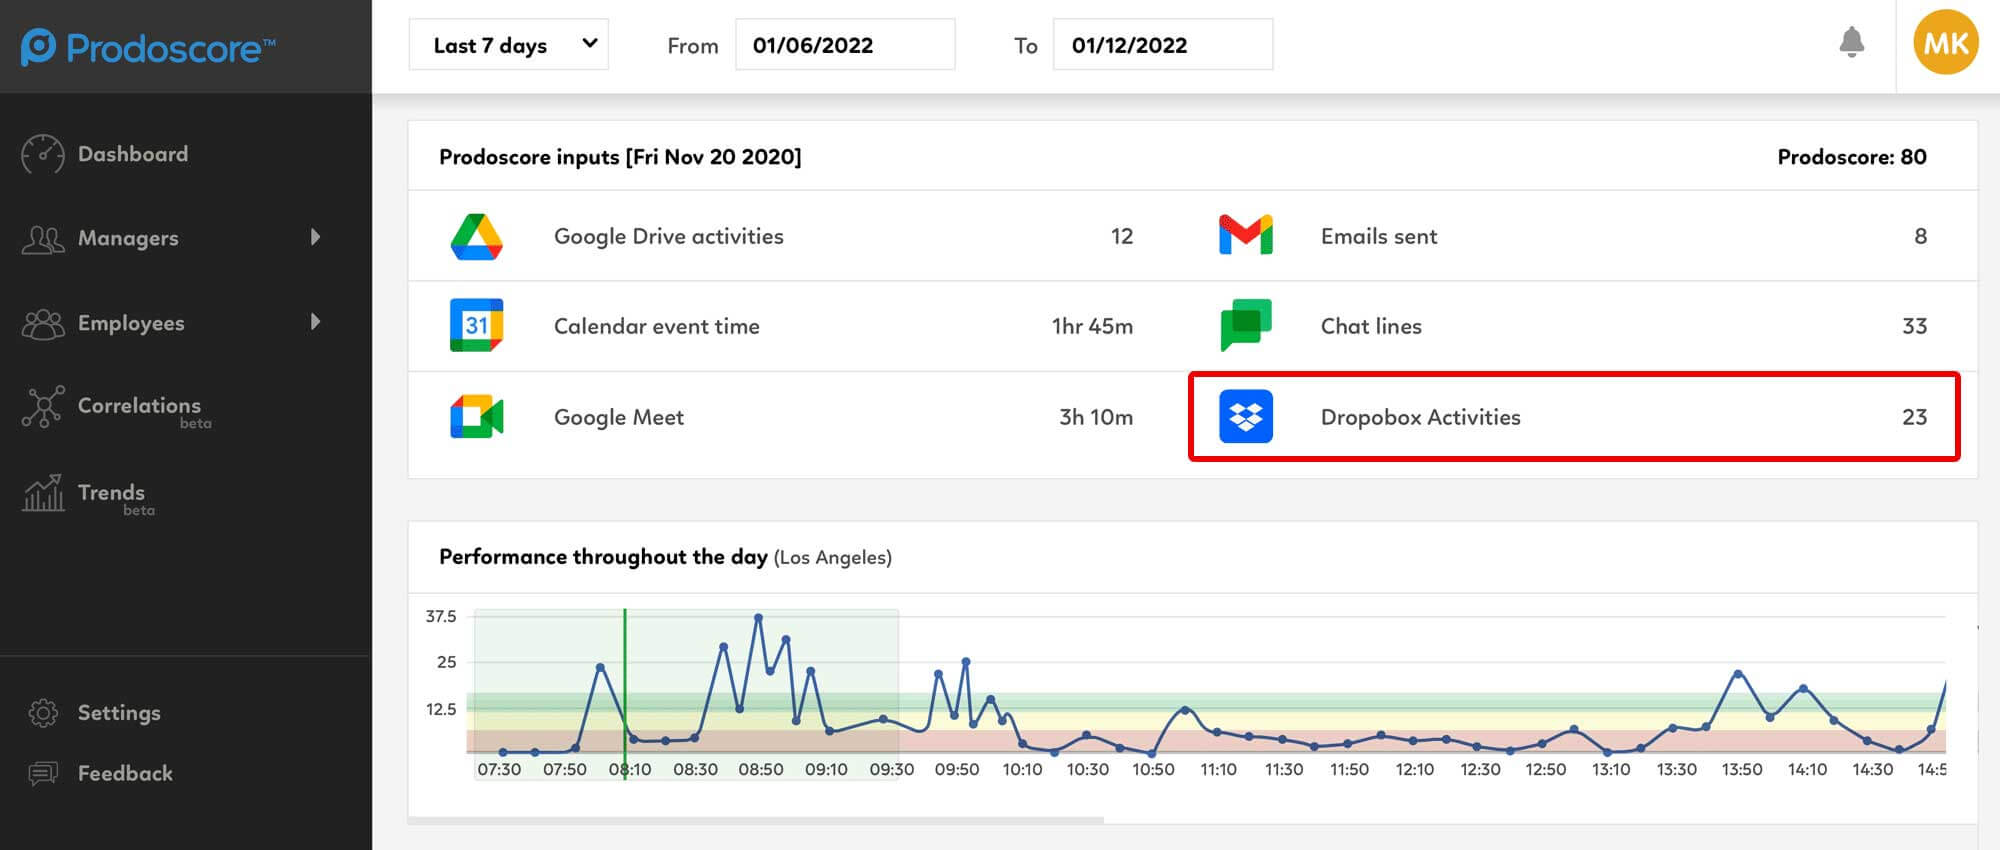Open the MK user avatar menu

[1945, 43]
